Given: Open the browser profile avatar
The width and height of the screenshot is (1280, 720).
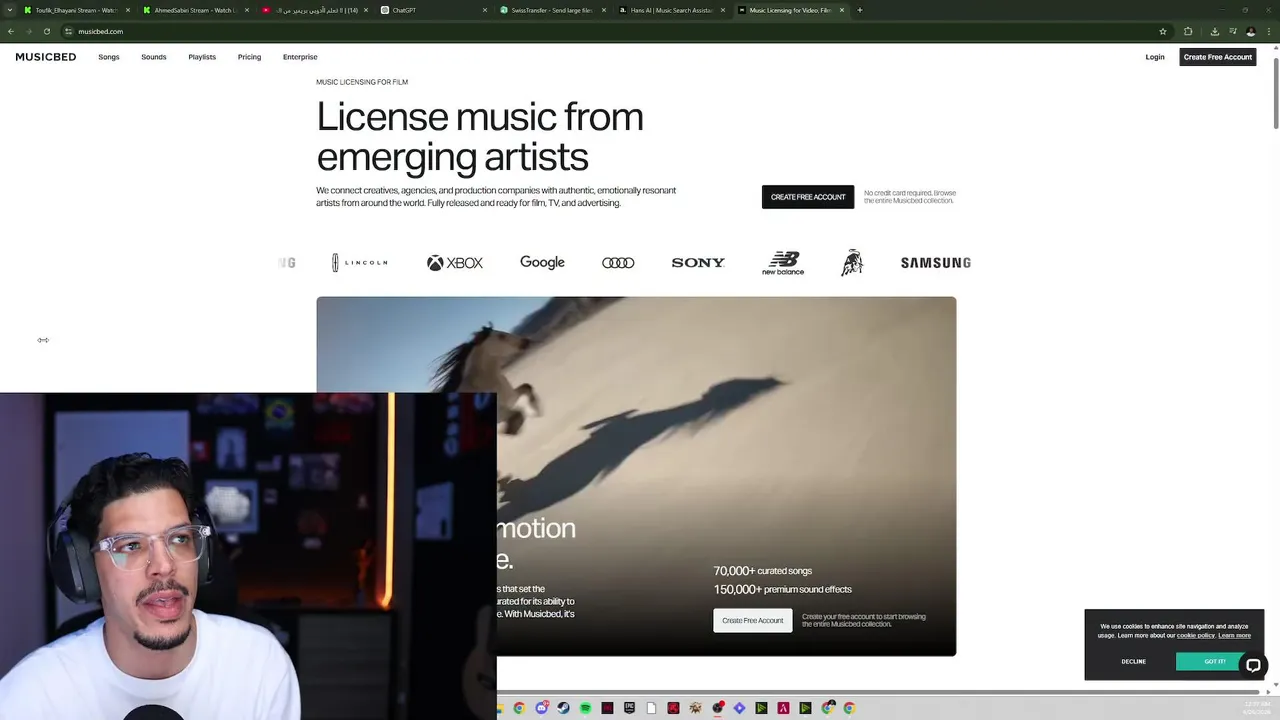Looking at the screenshot, I should point(1251,31).
